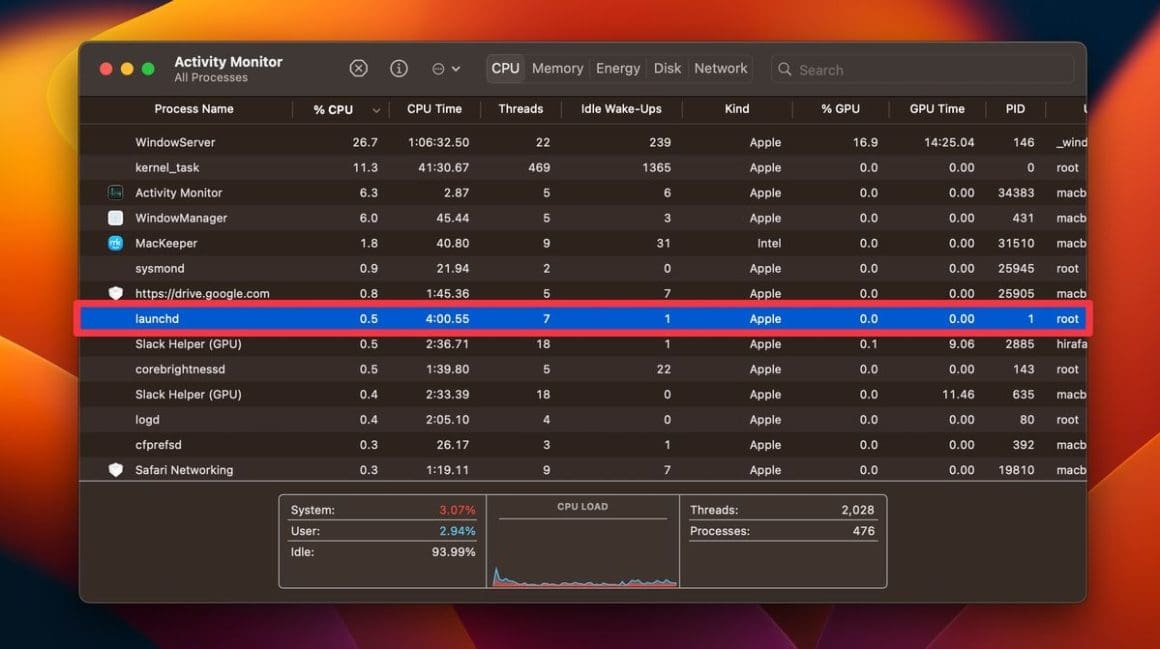Sort processes by CPU Time column
1160x649 pixels.
tap(434, 109)
